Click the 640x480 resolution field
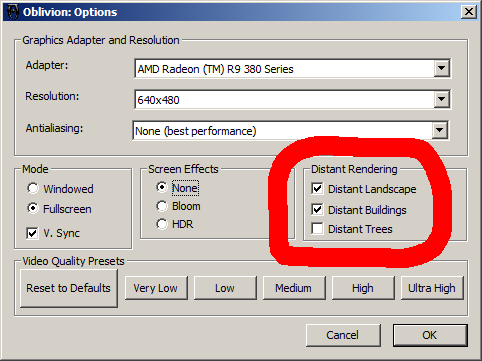482x361 pixels. pos(292,99)
